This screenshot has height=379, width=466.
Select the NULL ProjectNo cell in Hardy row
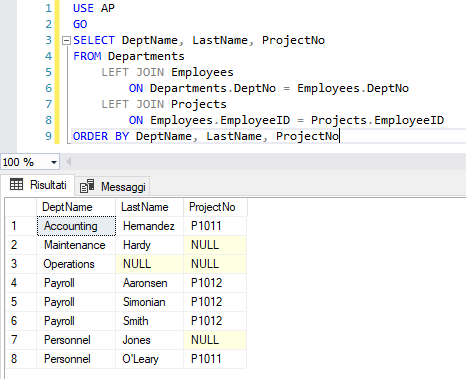(215, 245)
